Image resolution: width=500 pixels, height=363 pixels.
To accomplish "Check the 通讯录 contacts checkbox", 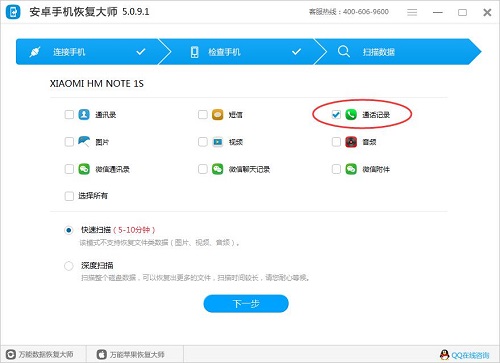I will click(69, 115).
